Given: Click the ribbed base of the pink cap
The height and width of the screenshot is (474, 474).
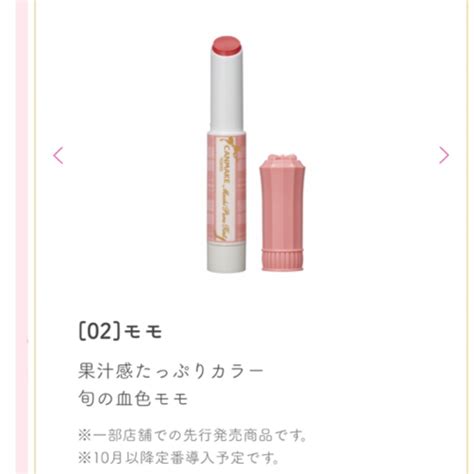Looking at the screenshot, I should pos(282,260).
